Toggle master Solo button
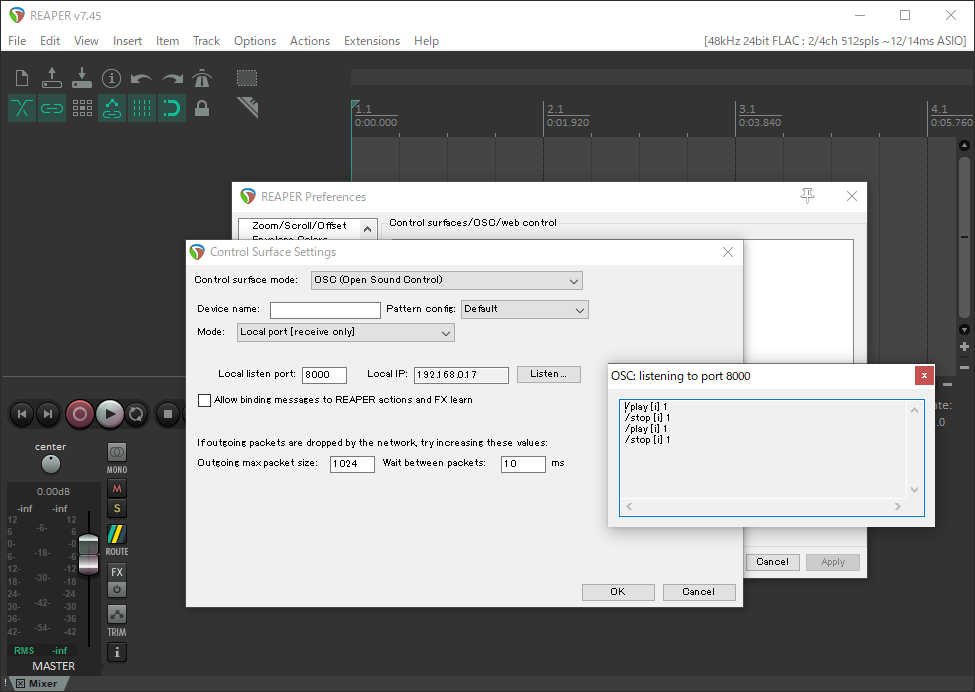Image resolution: width=975 pixels, height=692 pixels. click(117, 509)
